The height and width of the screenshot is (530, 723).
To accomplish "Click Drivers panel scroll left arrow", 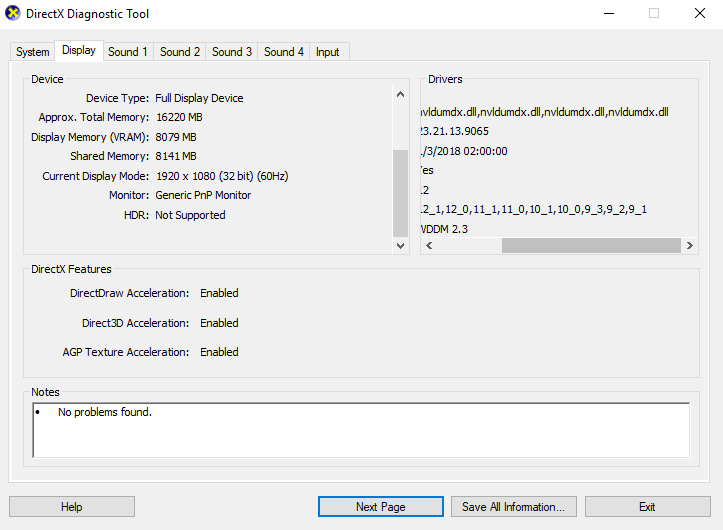I will click(429, 245).
